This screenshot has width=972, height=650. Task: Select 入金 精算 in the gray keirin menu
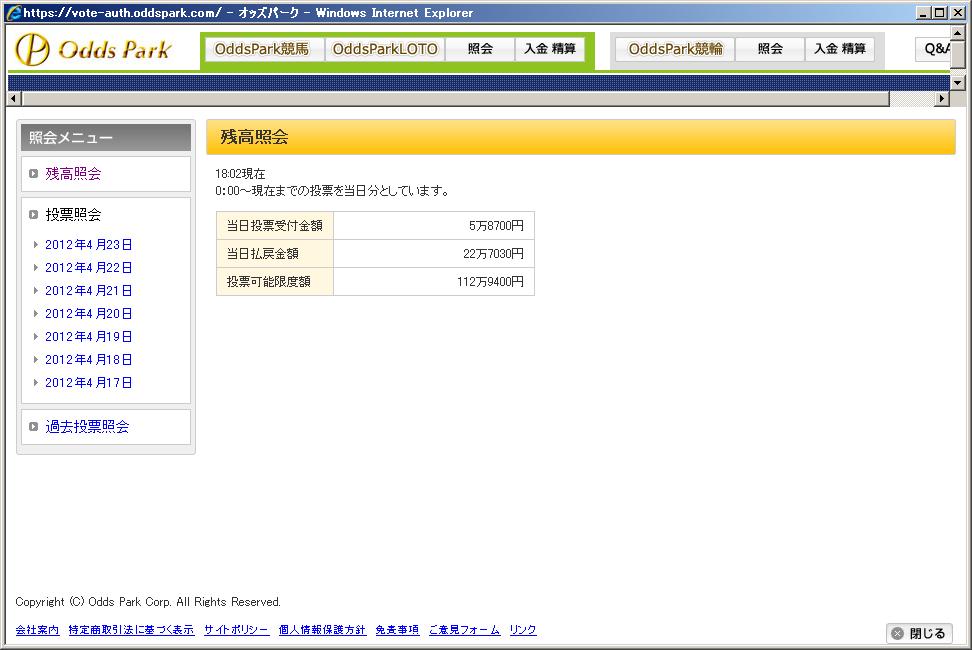(840, 49)
